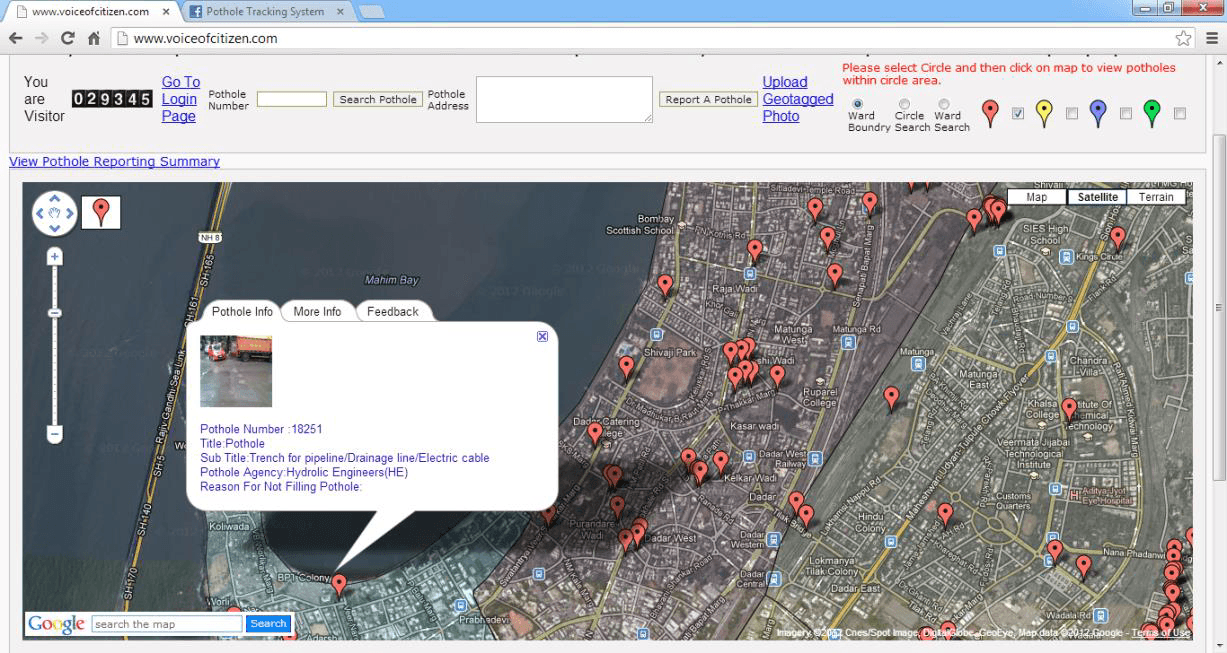Open a new browser tab
Image resolution: width=1227 pixels, height=653 pixels.
(371, 12)
